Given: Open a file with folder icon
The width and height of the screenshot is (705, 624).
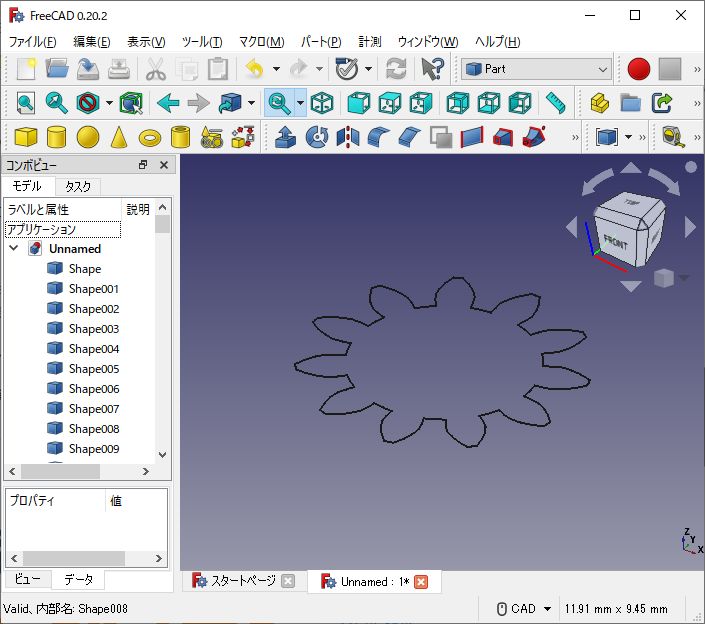Looking at the screenshot, I should click(57, 69).
